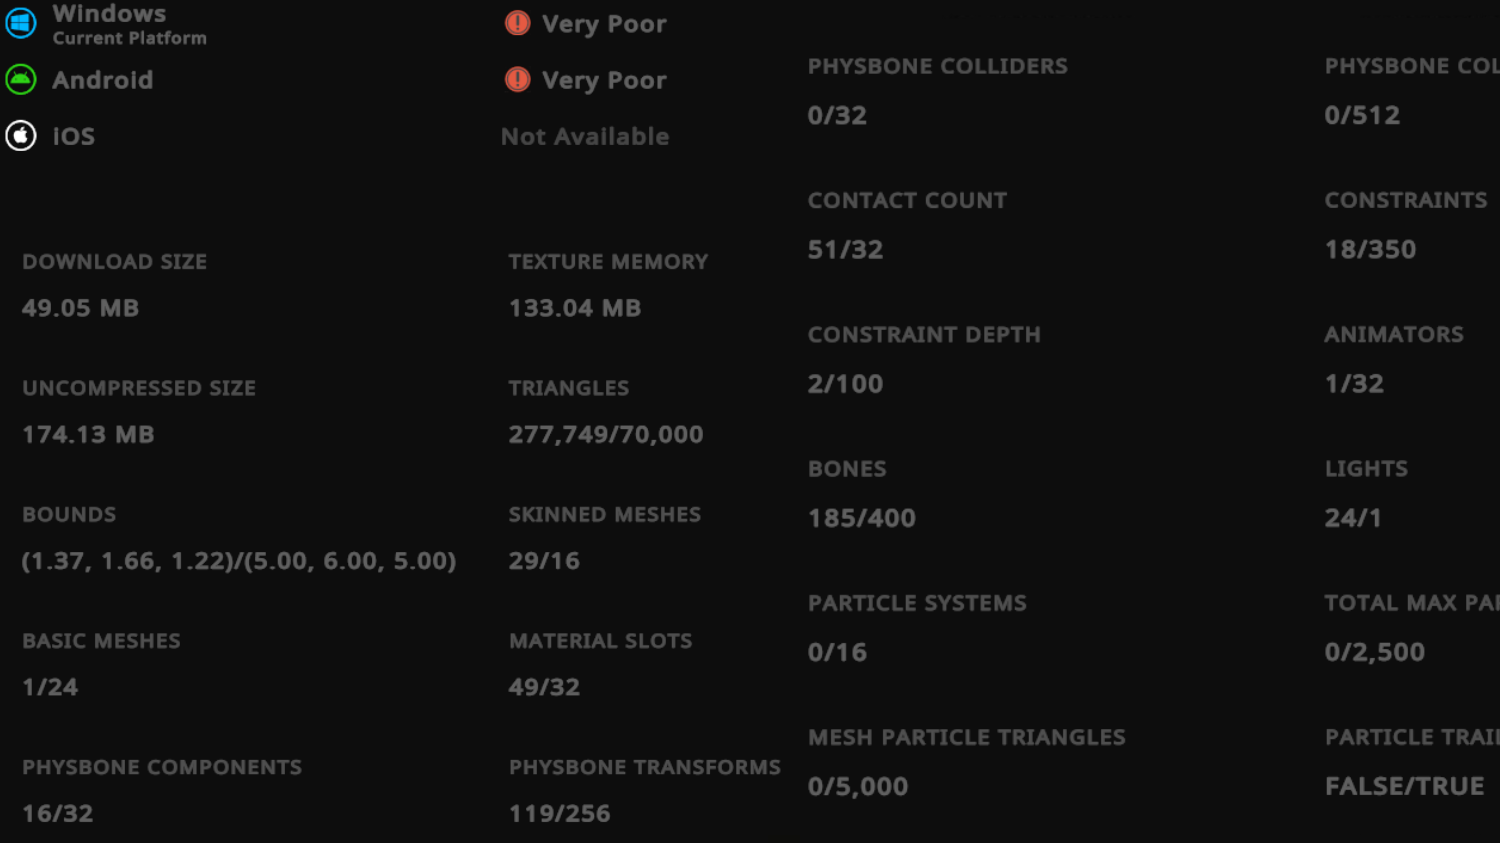Click the Contact Count value 51/32
Viewport: 1500px width, 843px height.
[845, 249]
